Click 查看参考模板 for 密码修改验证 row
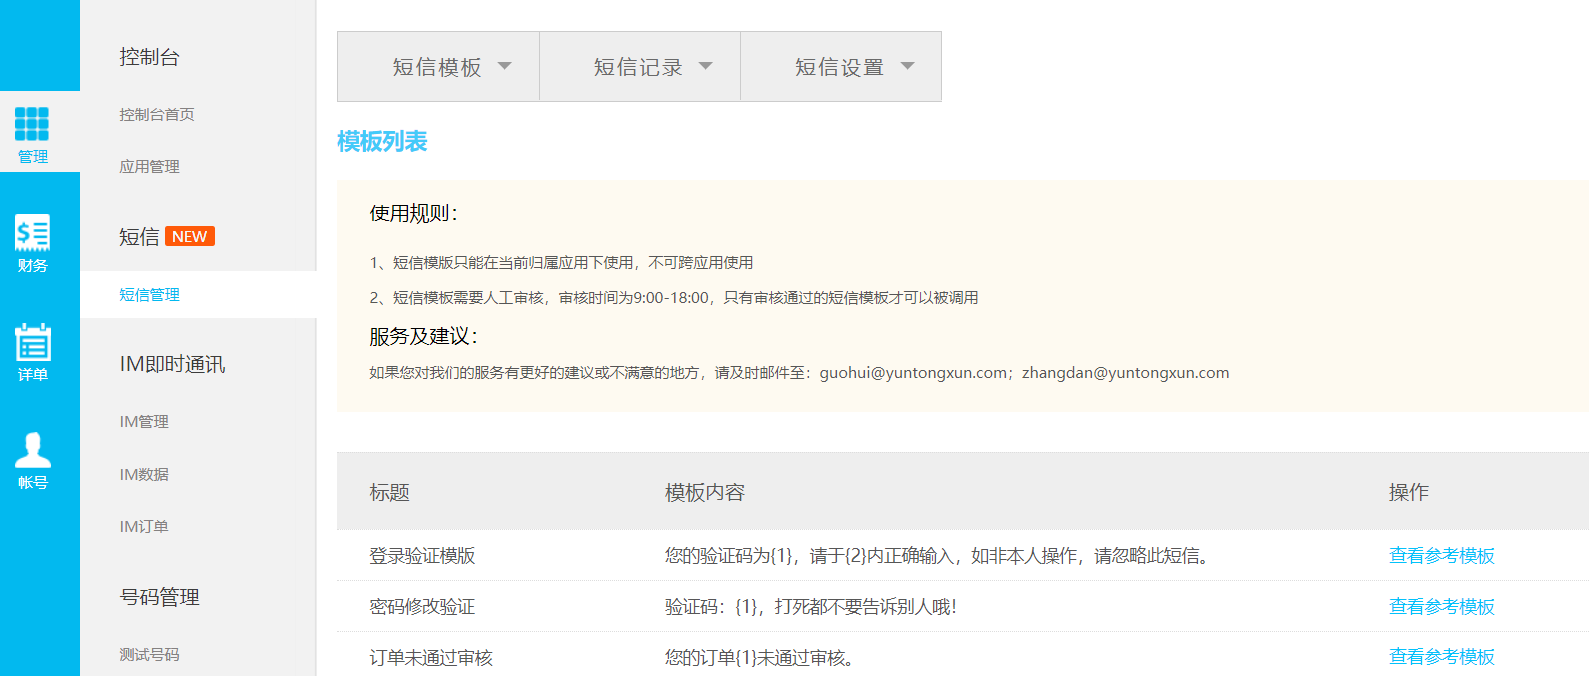 tap(1441, 607)
